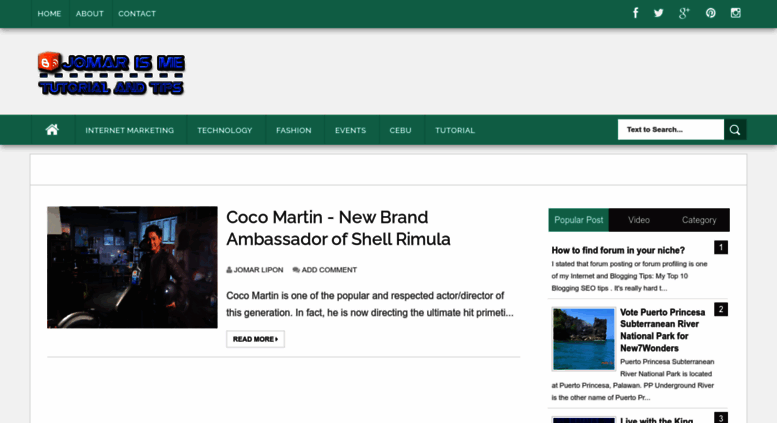Open the Google Plus social icon
The height and width of the screenshot is (423, 777).
(684, 13)
